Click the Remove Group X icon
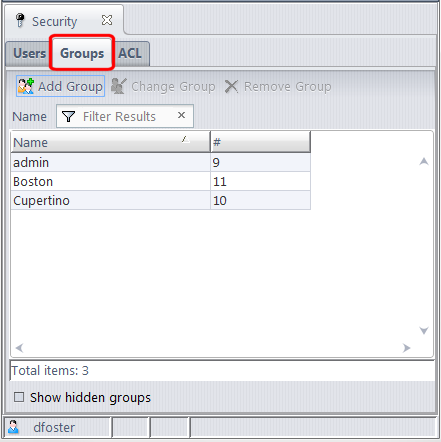The height and width of the screenshot is (442, 441). coord(231,86)
